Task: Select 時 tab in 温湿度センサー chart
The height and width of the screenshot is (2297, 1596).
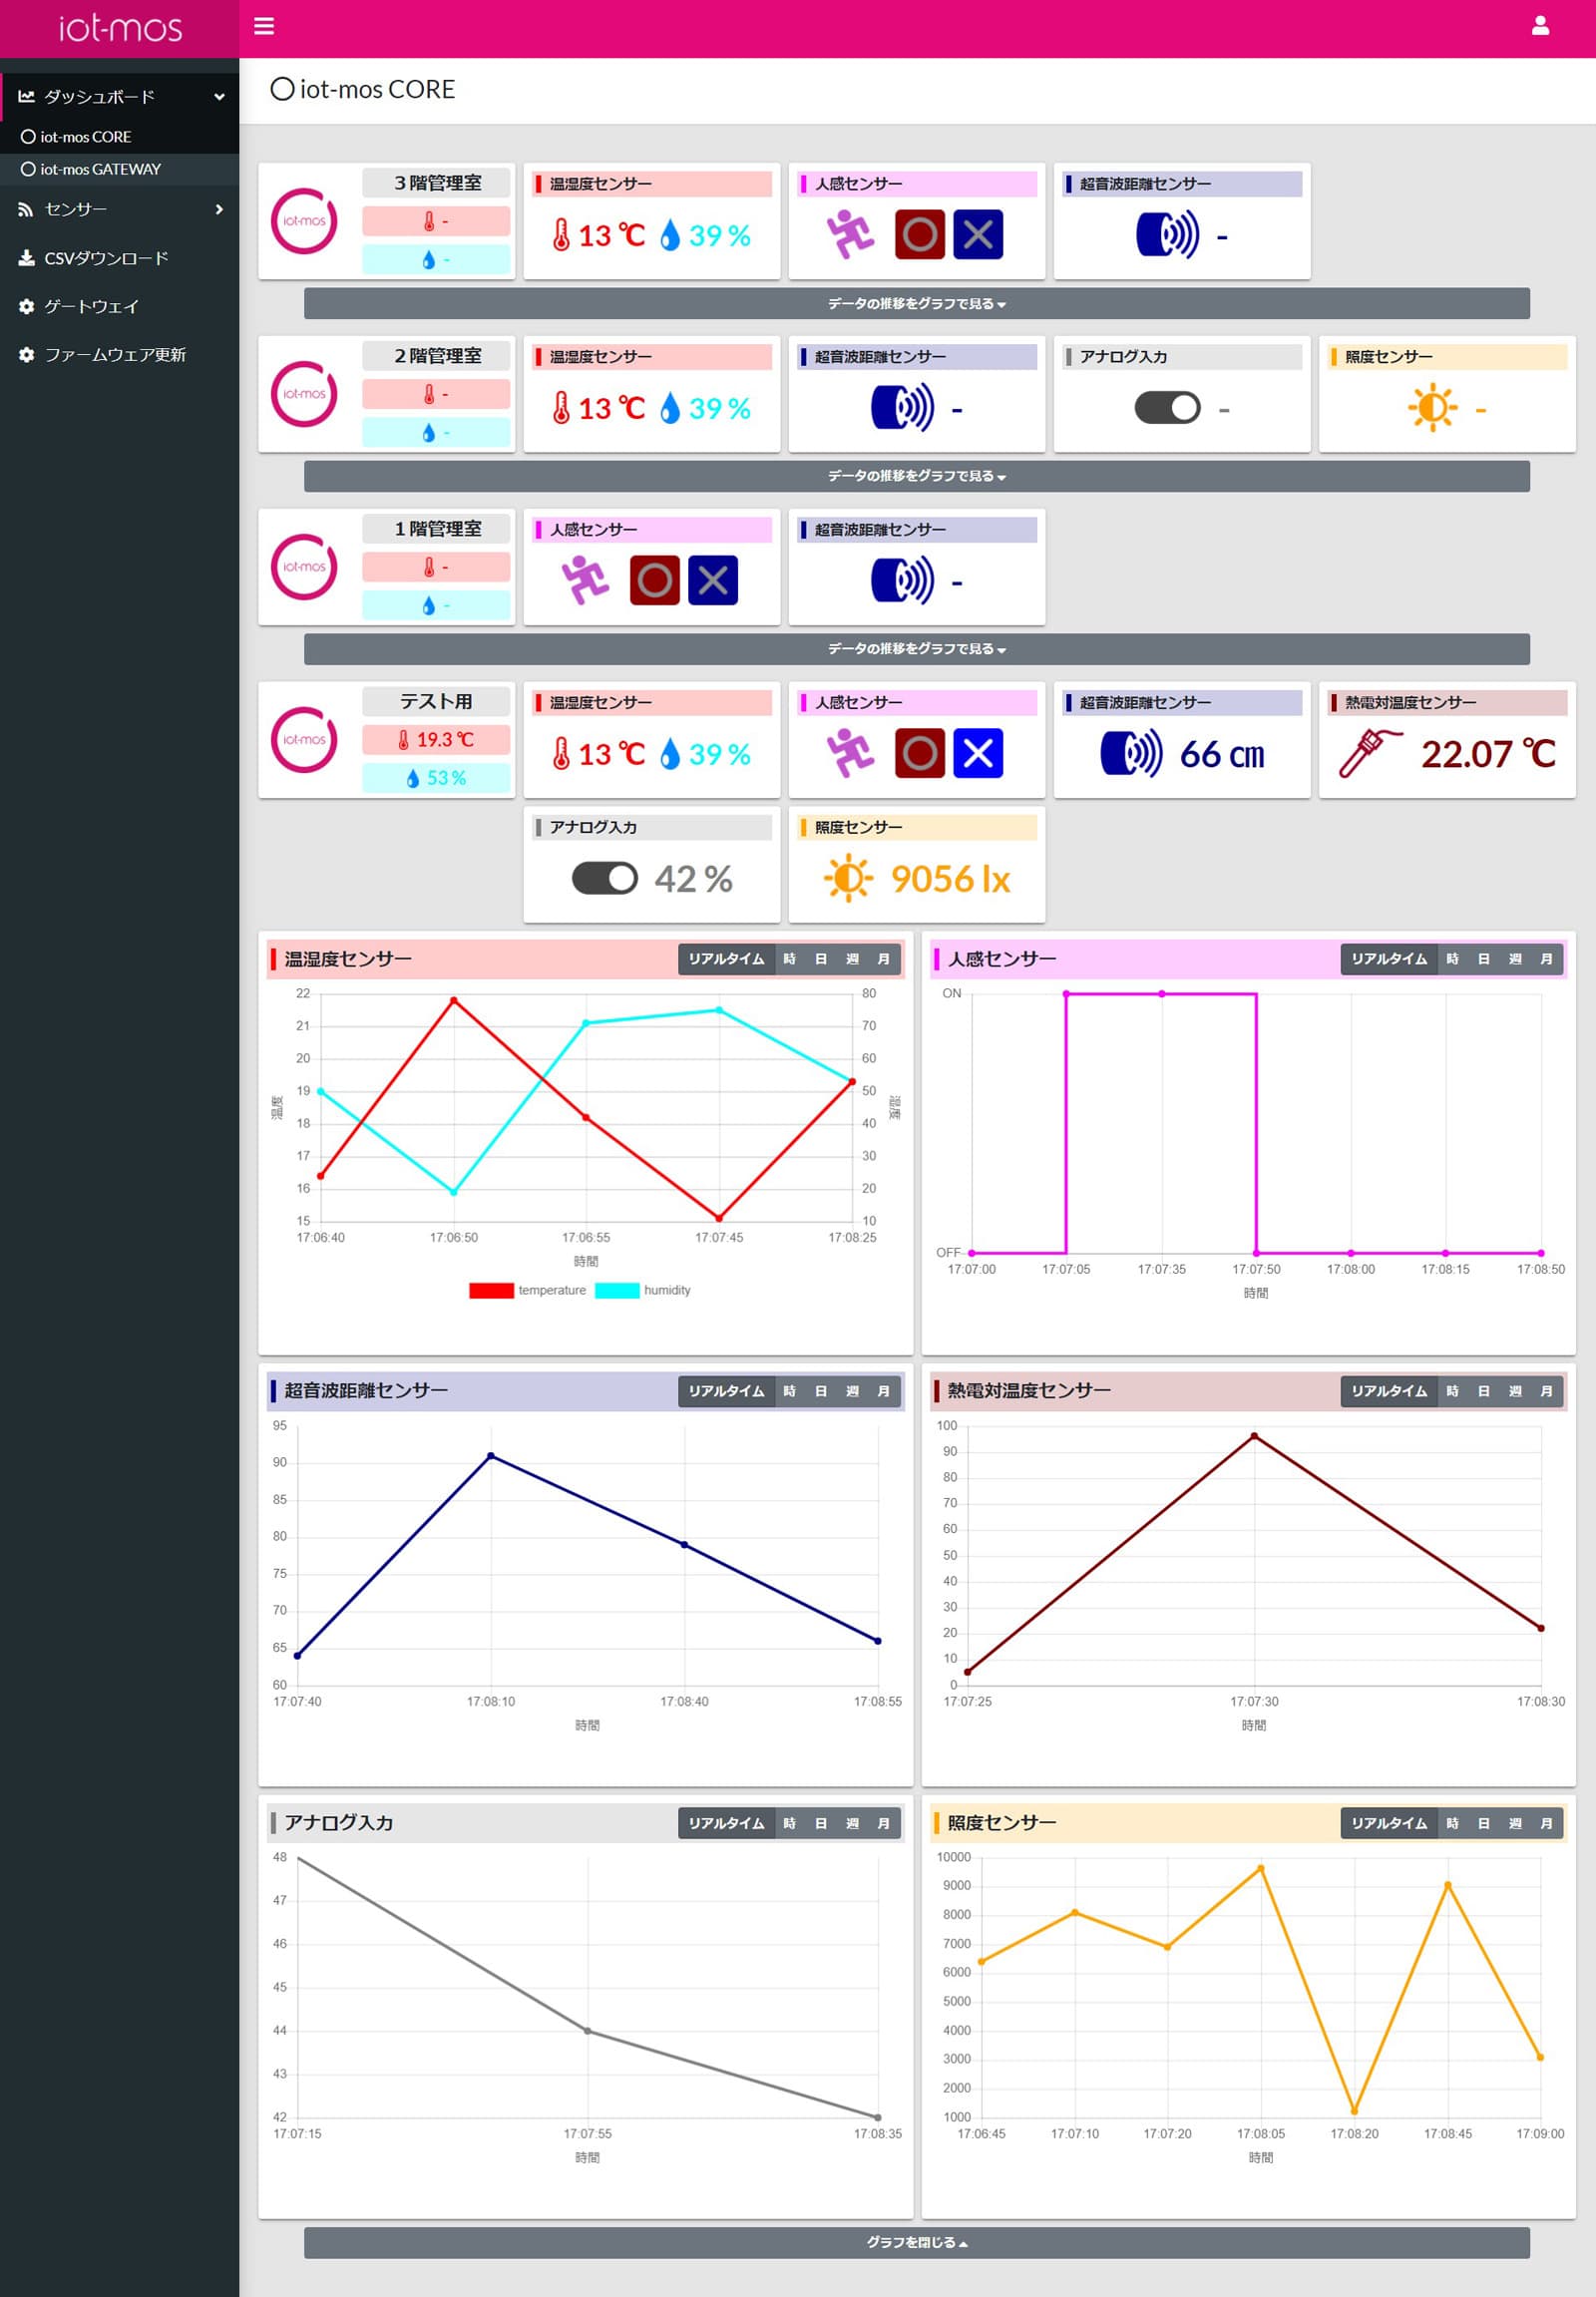Action: 789,959
